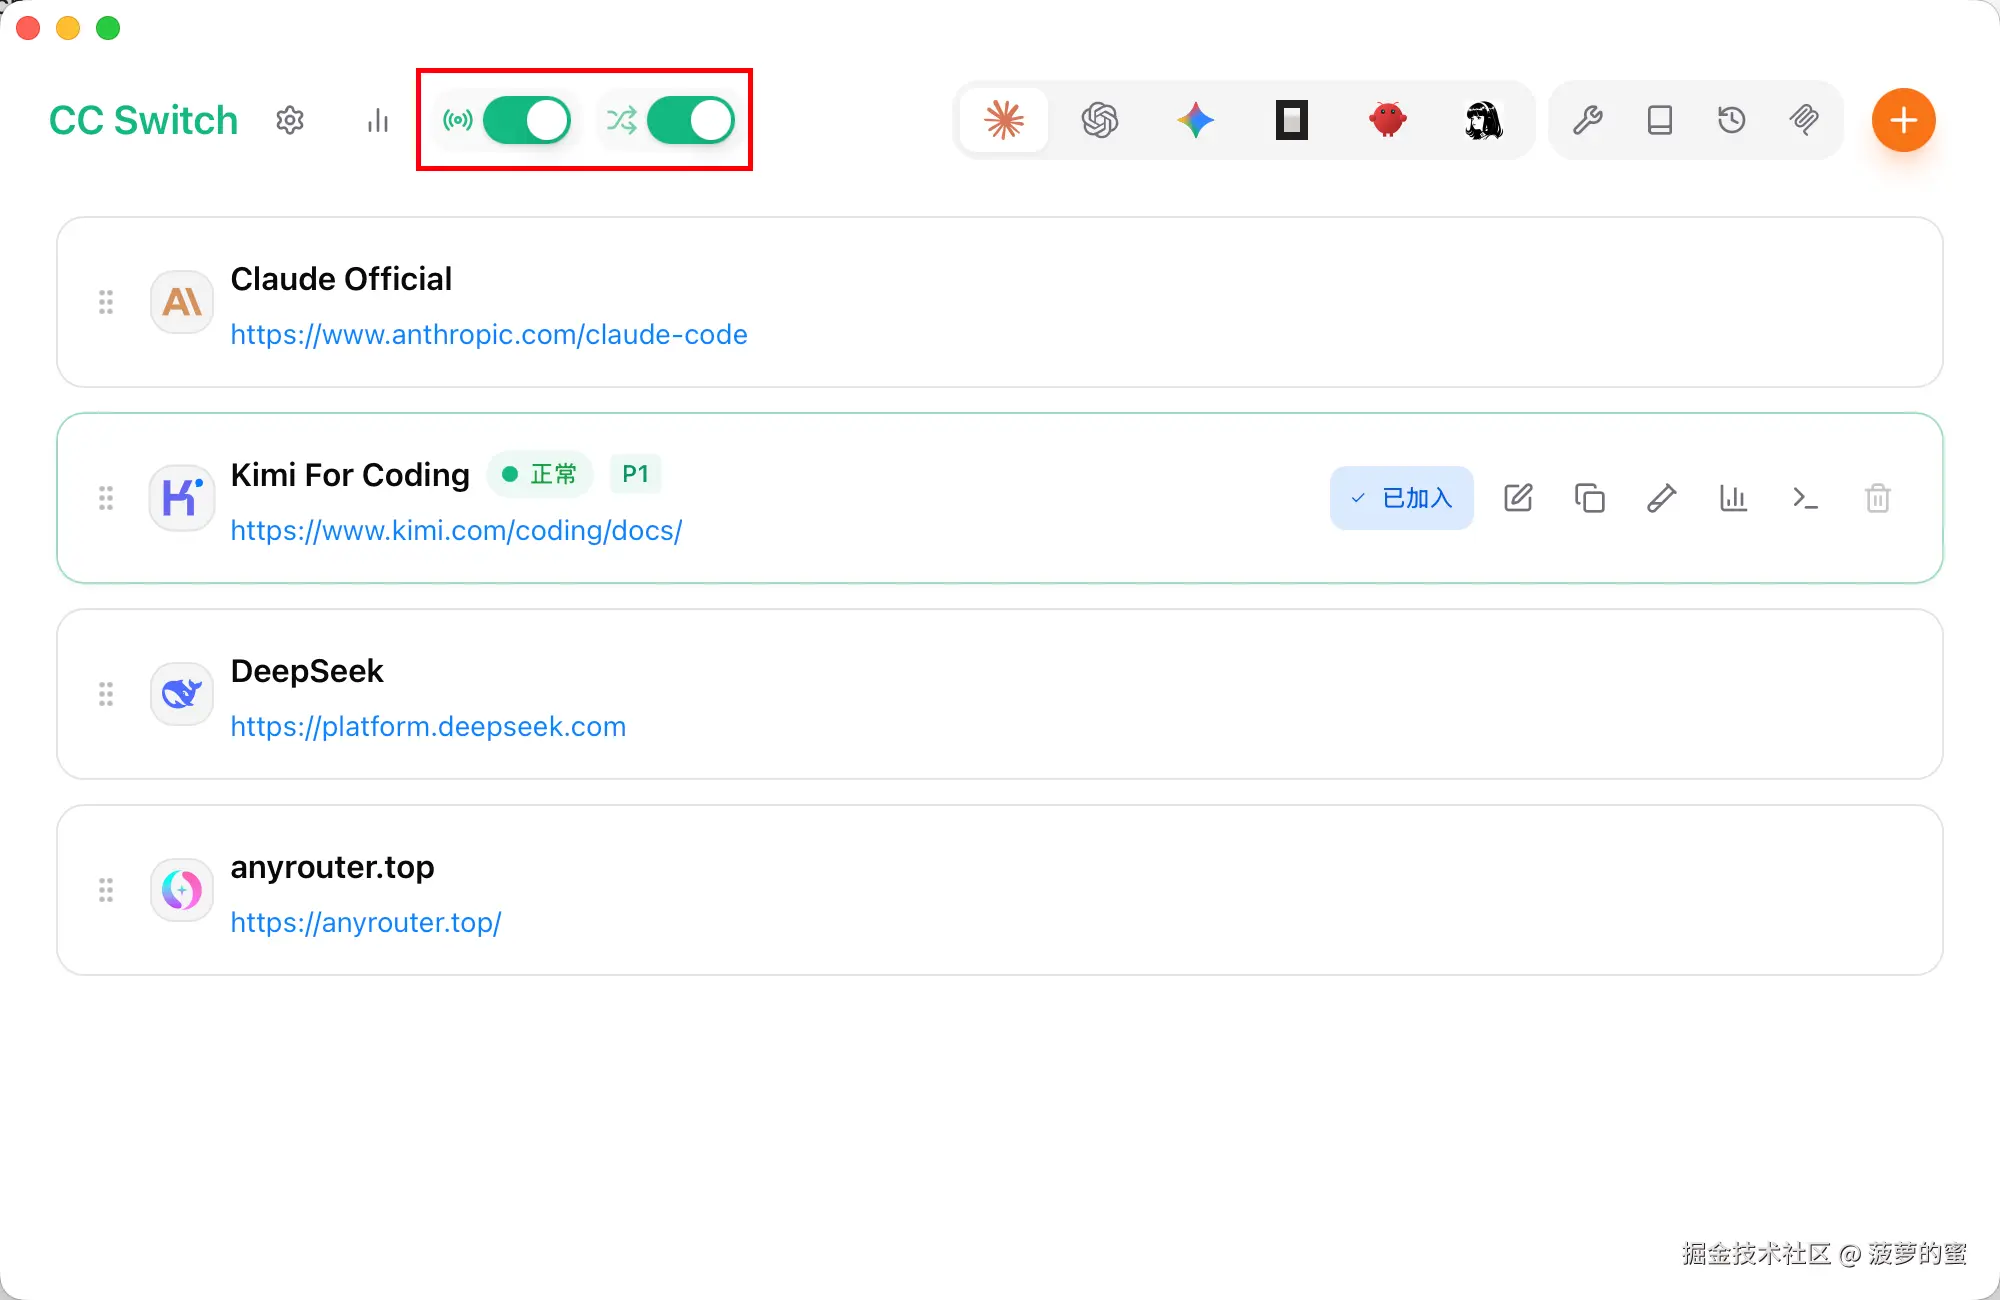This screenshot has height=1300, width=2000.
Task: Edit the Kimi For Coding provider
Action: 1518,498
